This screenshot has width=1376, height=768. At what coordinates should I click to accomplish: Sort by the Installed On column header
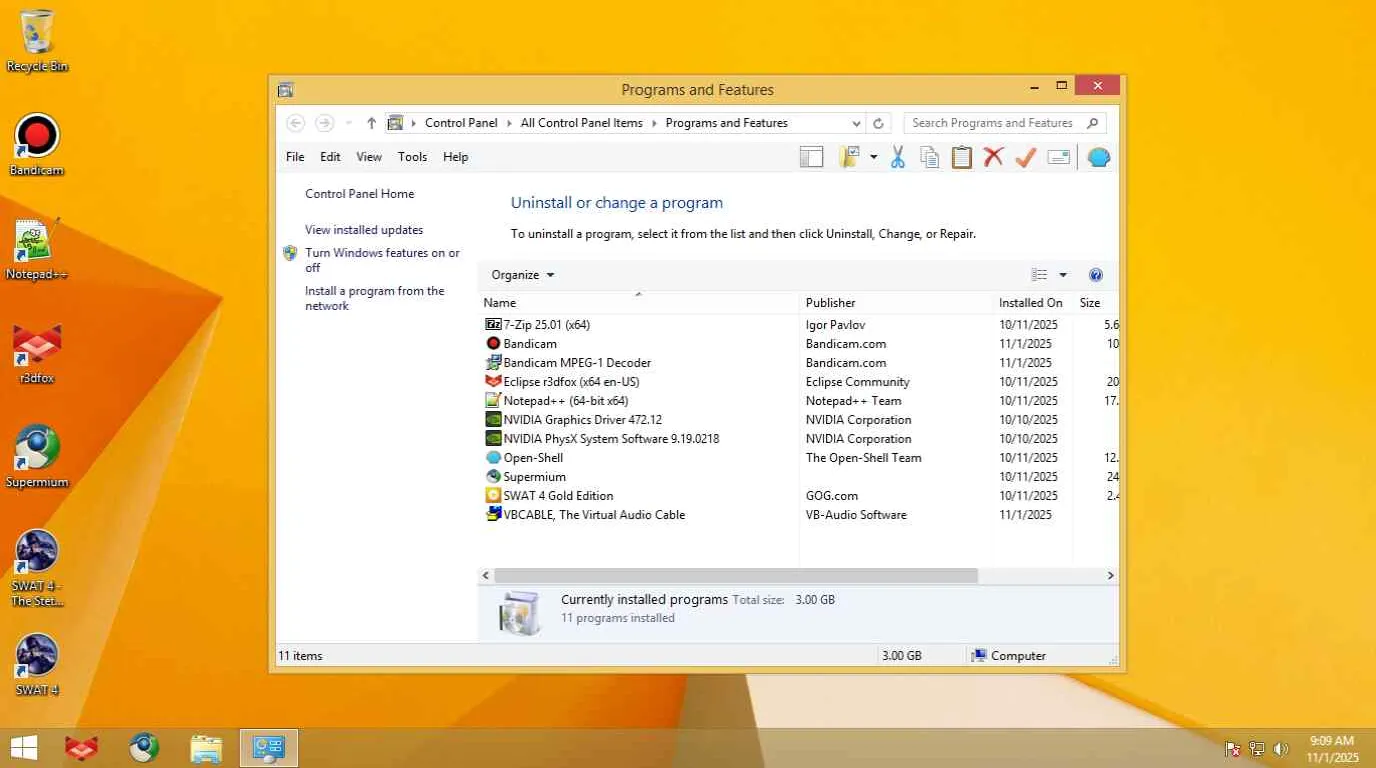[x=1032, y=303]
